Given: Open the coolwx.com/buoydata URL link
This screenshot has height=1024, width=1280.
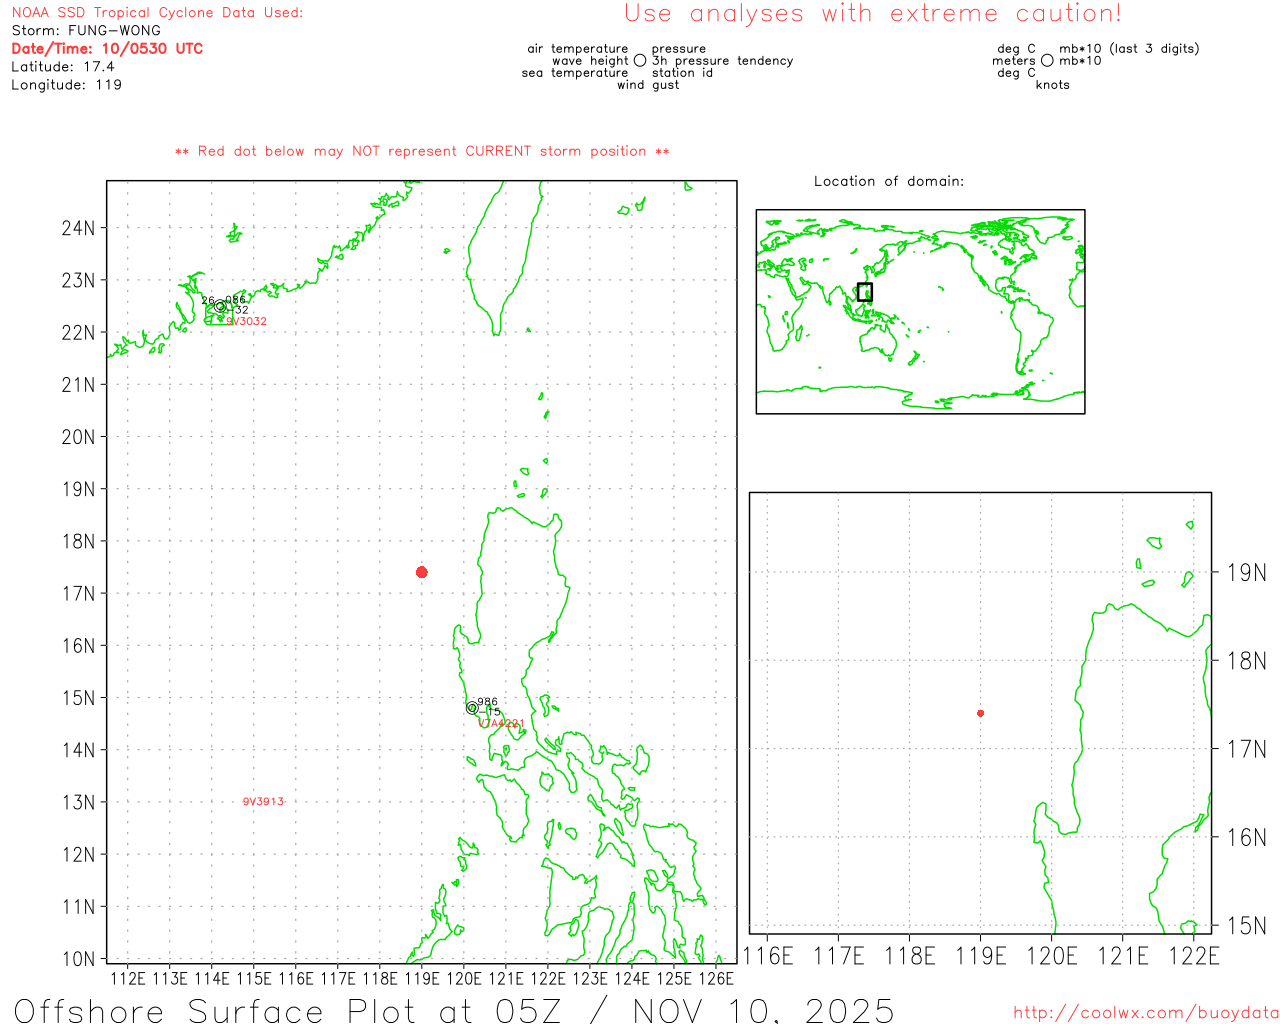Looking at the screenshot, I should (1146, 1013).
